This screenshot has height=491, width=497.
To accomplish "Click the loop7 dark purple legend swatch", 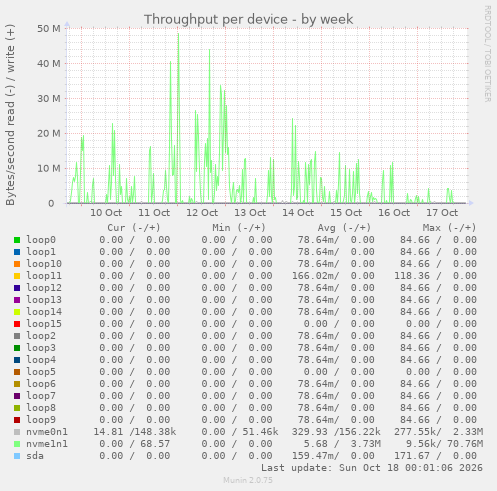I will pos(17,396).
